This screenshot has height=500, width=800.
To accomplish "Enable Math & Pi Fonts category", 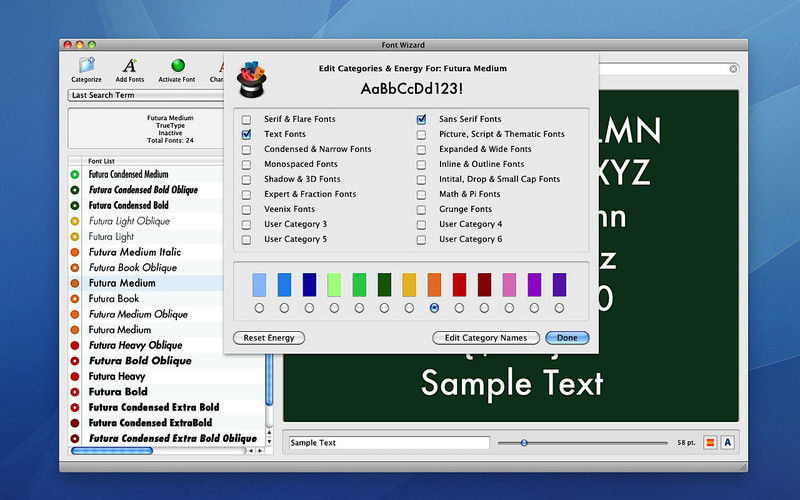I will point(421,194).
